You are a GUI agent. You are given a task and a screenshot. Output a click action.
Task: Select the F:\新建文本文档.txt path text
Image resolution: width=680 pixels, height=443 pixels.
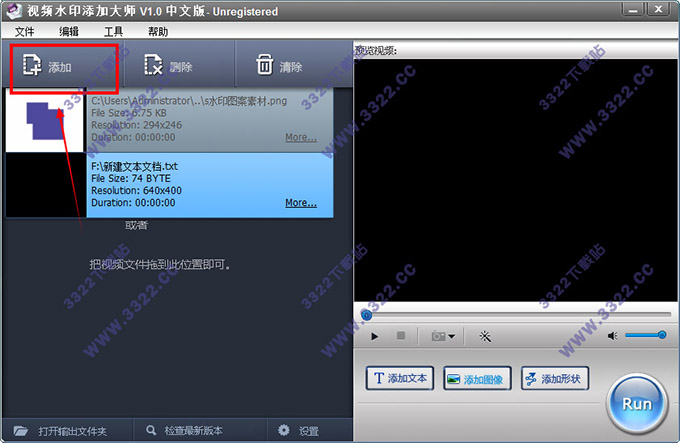134,166
